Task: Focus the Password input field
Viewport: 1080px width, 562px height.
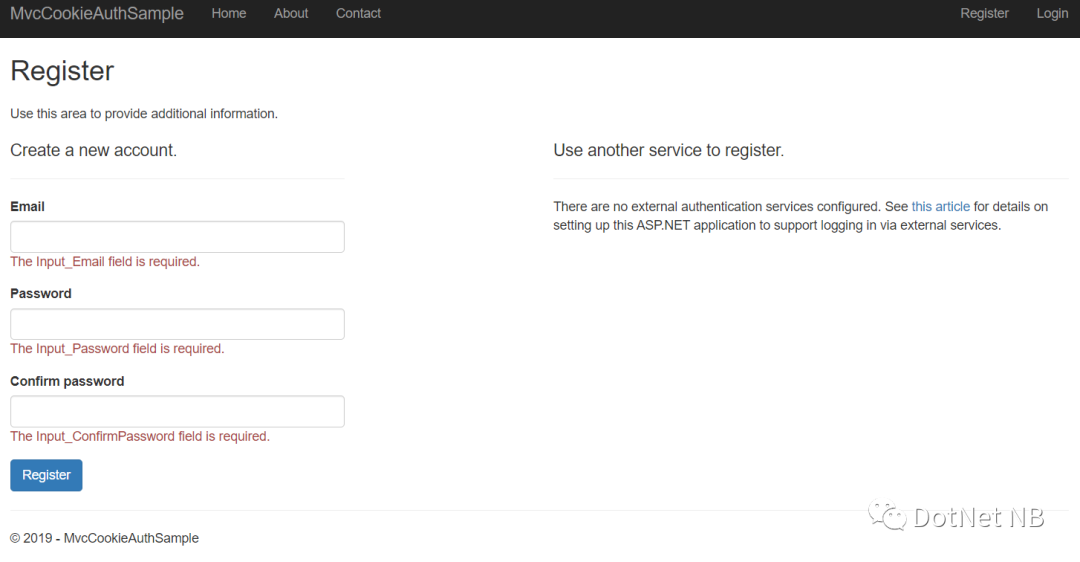Action: [177, 324]
